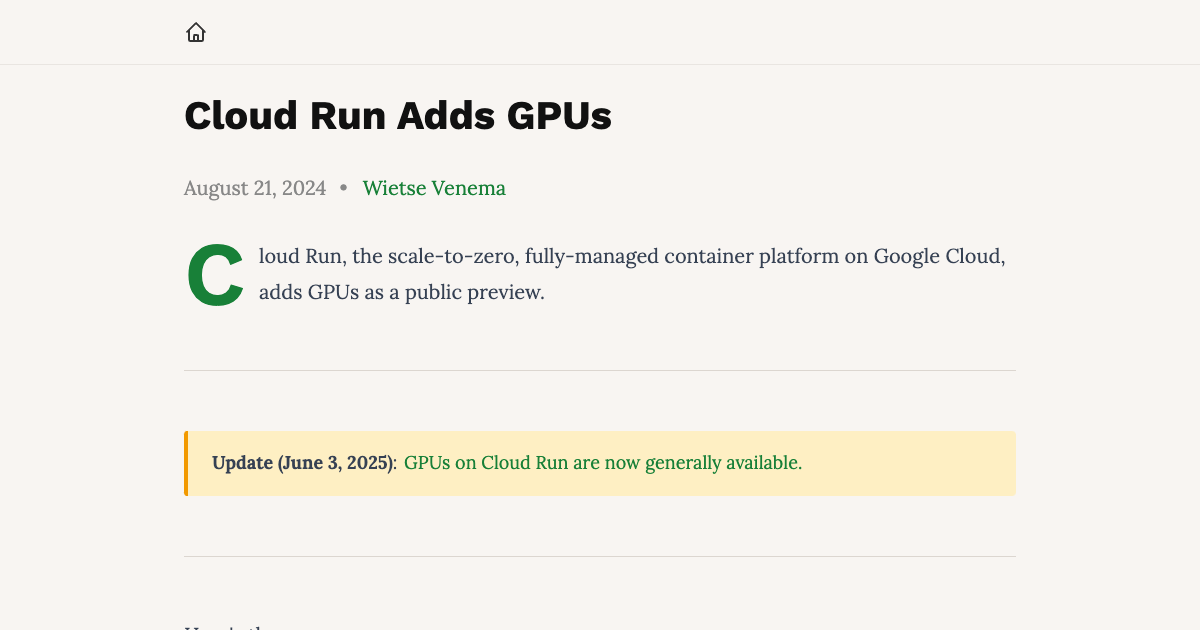Click the horizontal divider below the update box
Viewport: 1200px width, 630px height.
pos(600,557)
